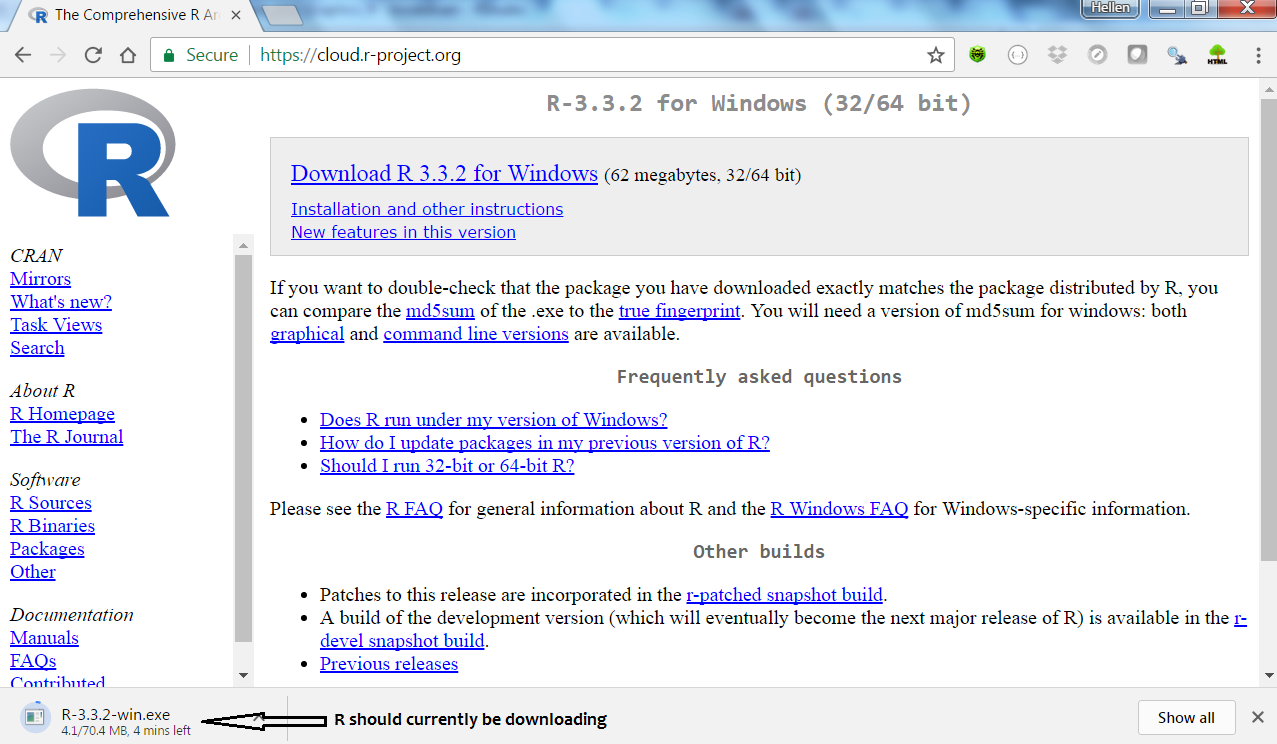Open the true fingerprint link
This screenshot has width=1277, height=744.
(680, 311)
